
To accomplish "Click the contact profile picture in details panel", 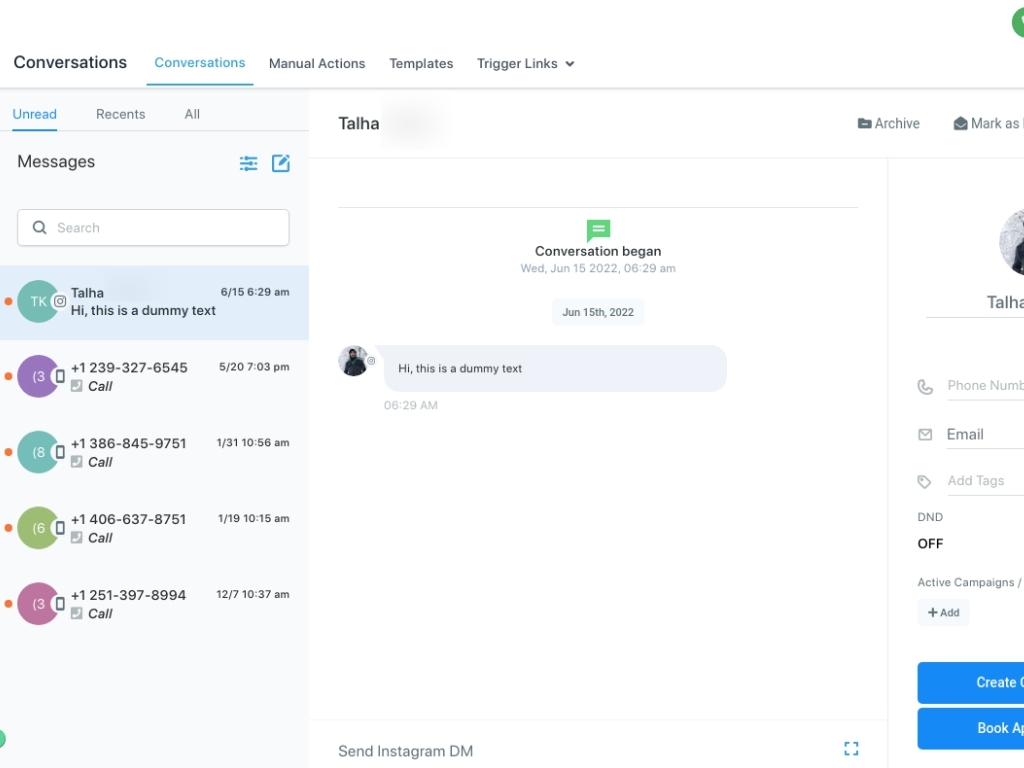I will point(1012,242).
